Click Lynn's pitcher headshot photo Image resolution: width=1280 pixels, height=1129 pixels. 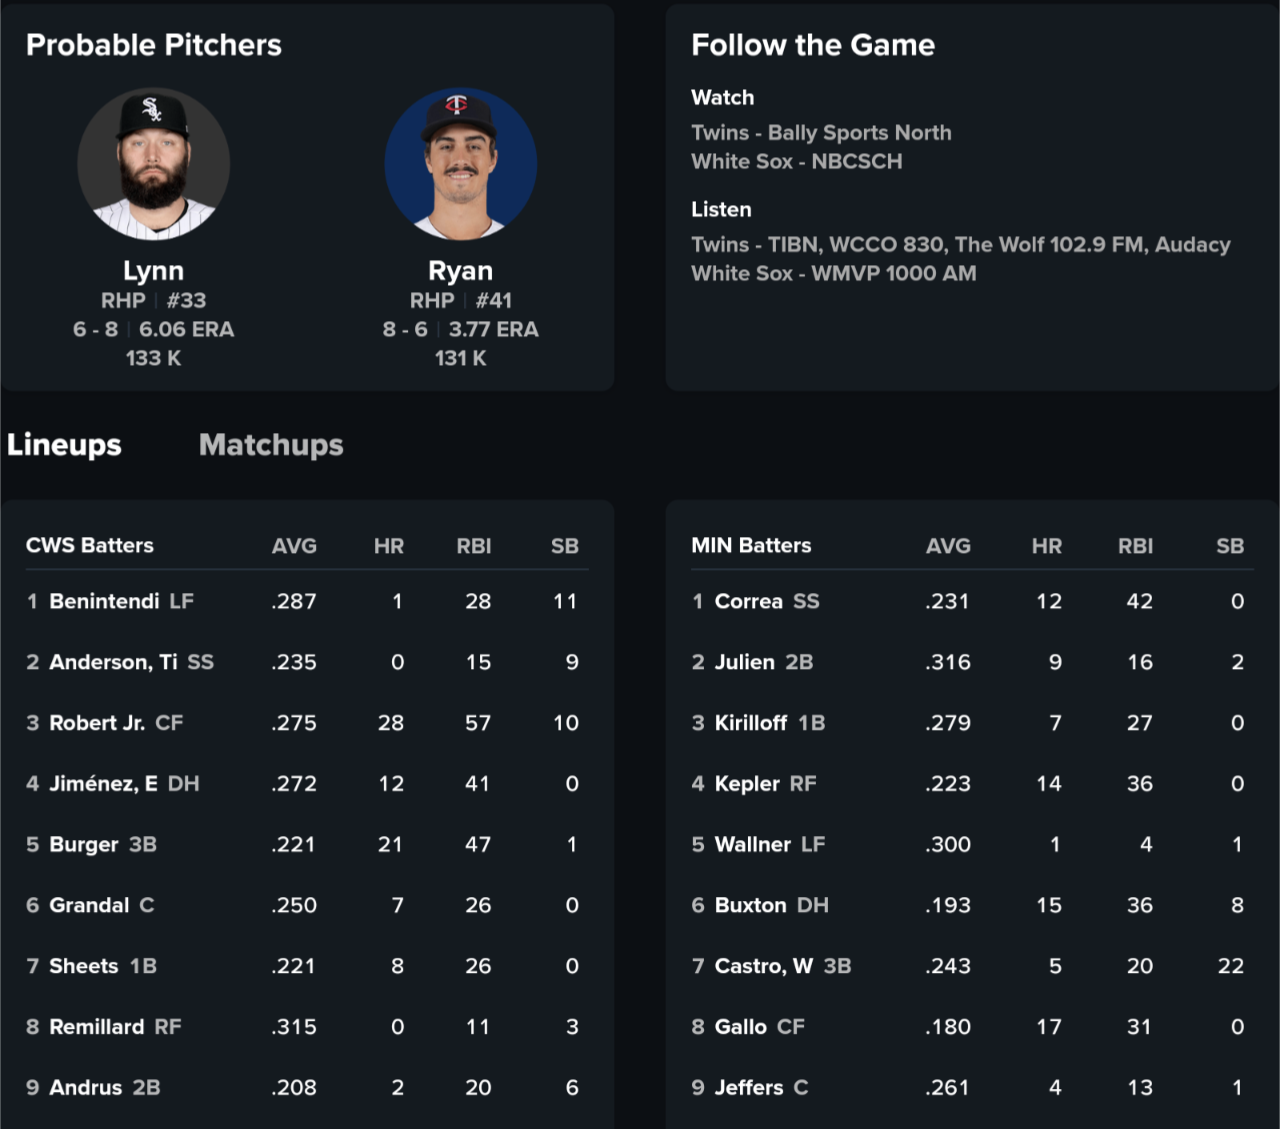coord(154,164)
